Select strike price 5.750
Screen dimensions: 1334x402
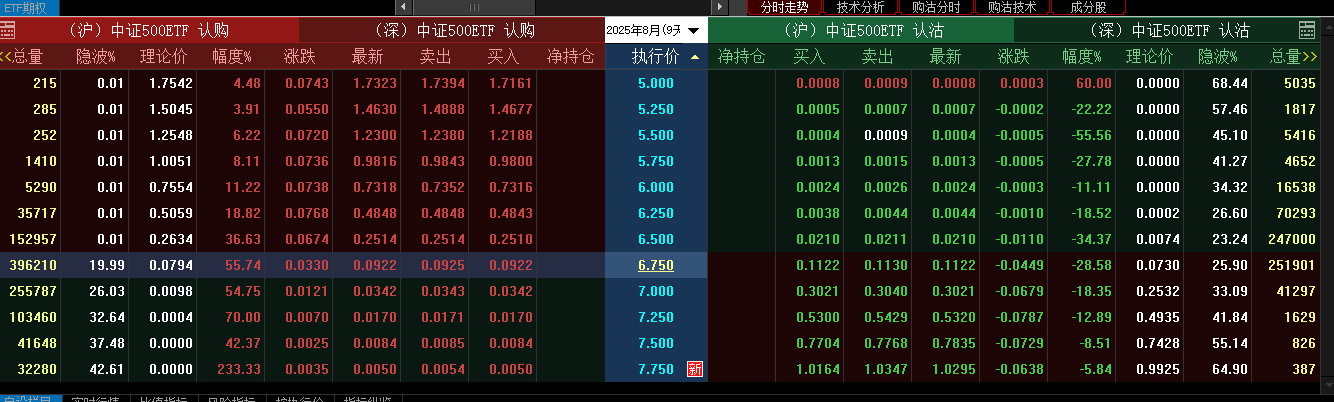655,161
